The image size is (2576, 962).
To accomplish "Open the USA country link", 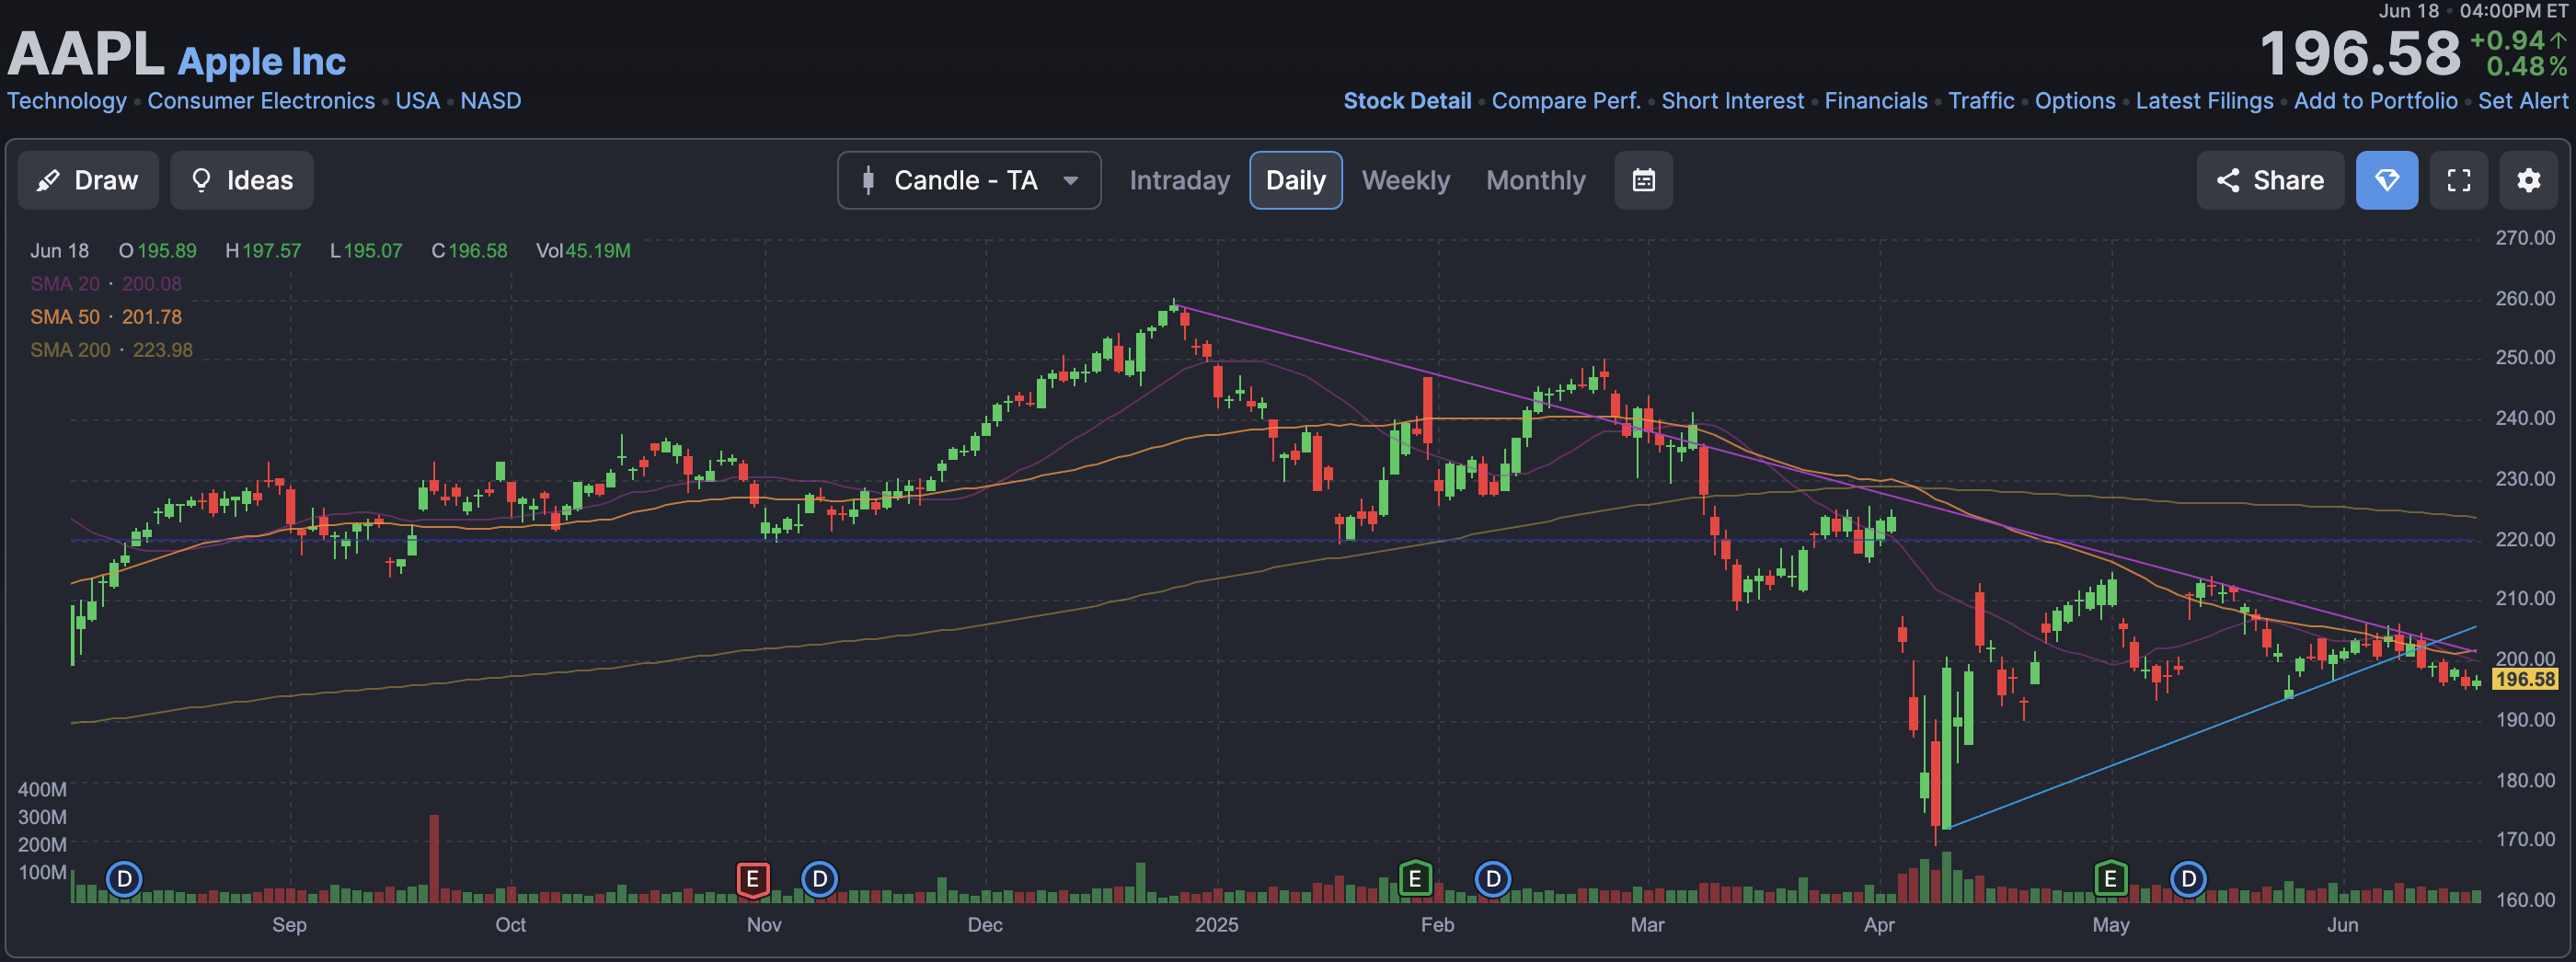I will pyautogui.click(x=417, y=101).
